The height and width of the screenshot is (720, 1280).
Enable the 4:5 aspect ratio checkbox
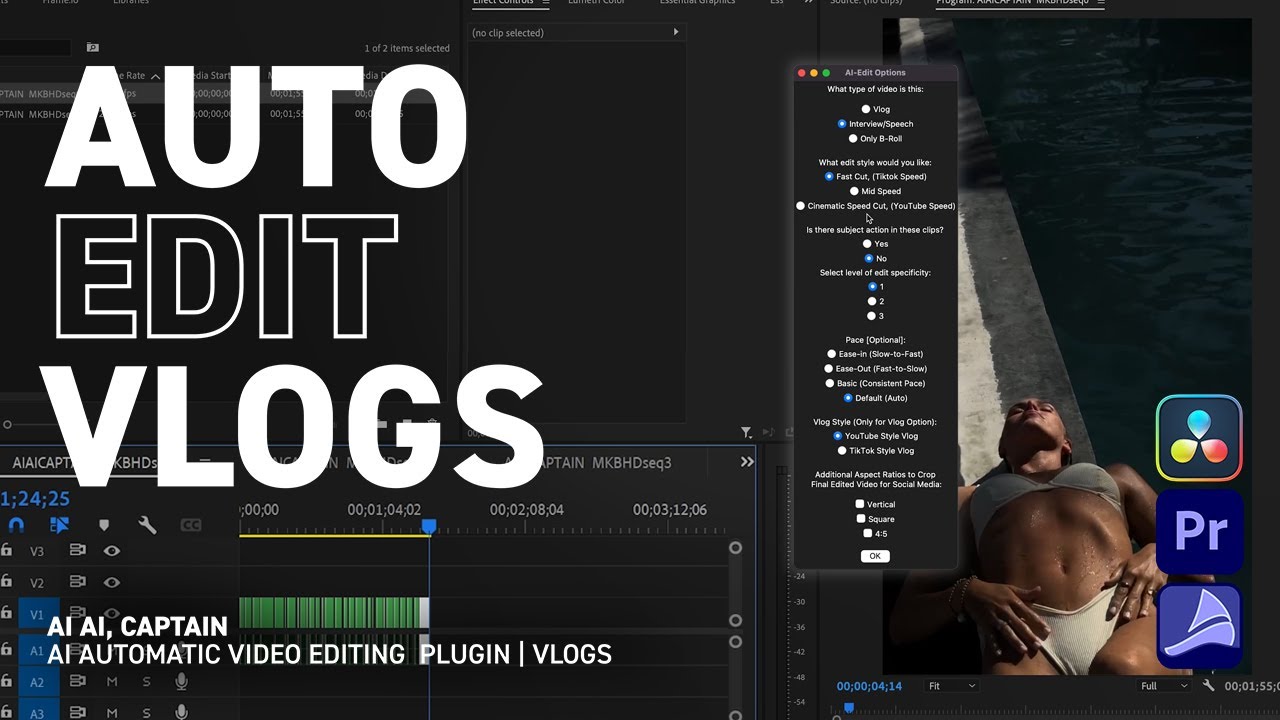coord(867,533)
